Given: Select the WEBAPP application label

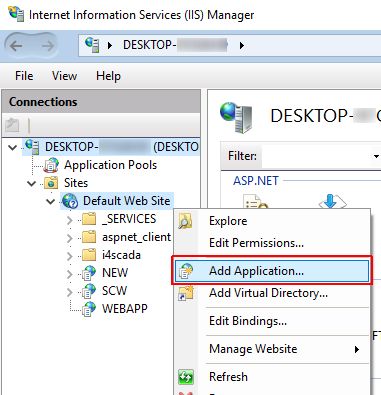Looking at the screenshot, I should 125,309.
